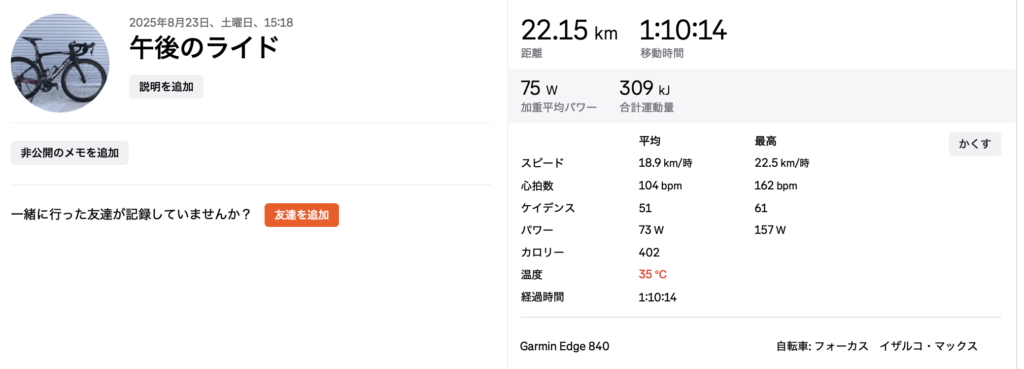Click the orange 友達を追加 button
This screenshot has width=1024, height=369.
click(302, 215)
